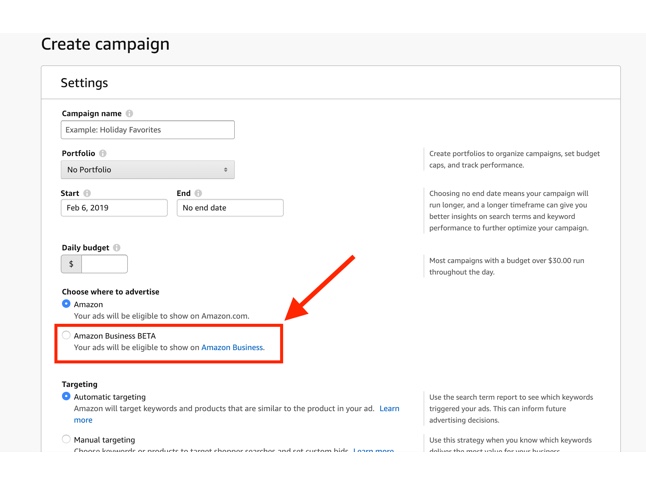Click the Campaign name info icon
This screenshot has height=485, width=646.
(129, 114)
